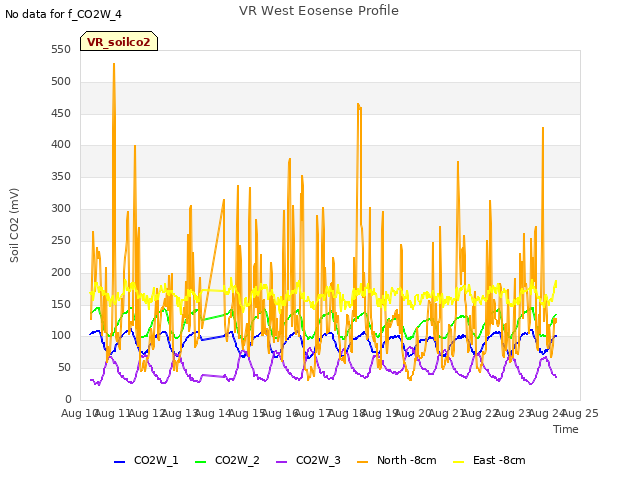Click the blue CO2W_1 legend swatch
The image size is (640, 480).
tap(119, 462)
